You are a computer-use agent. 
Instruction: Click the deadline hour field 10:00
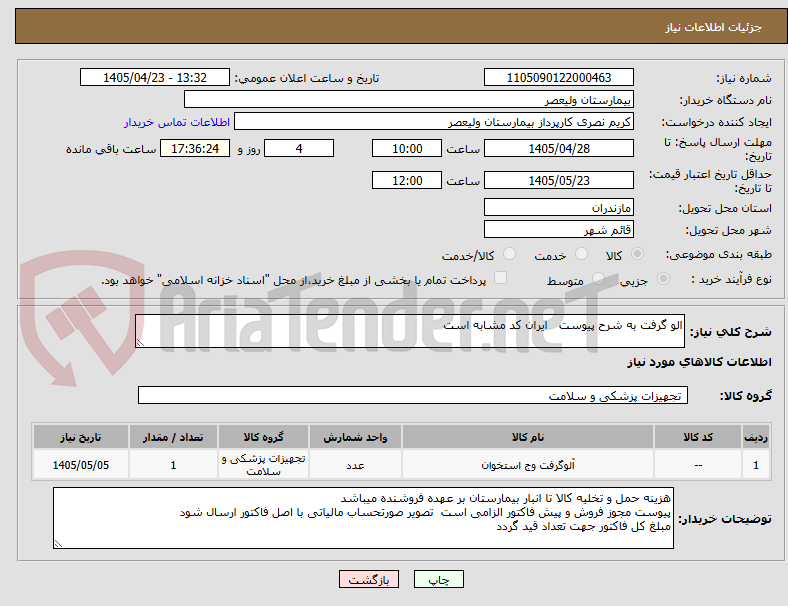407,149
